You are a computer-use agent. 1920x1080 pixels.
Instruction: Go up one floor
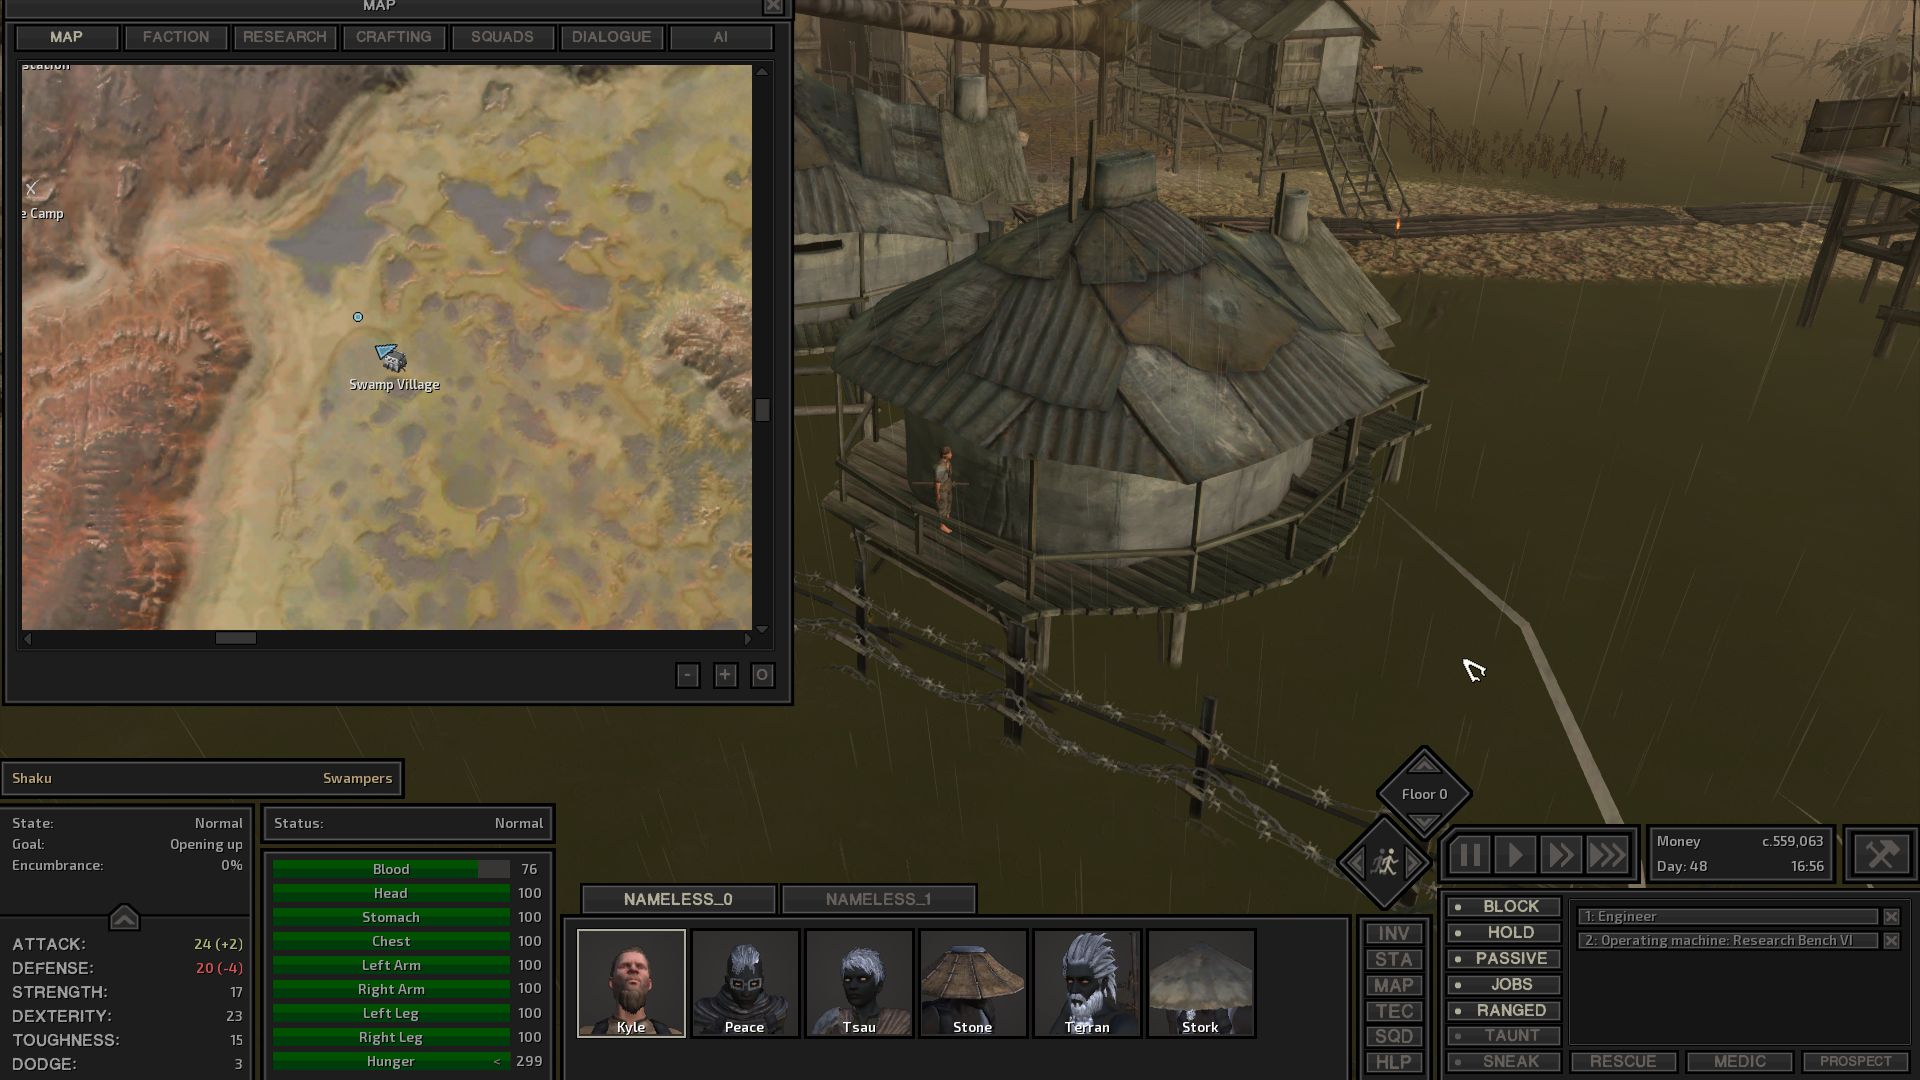pos(1425,765)
